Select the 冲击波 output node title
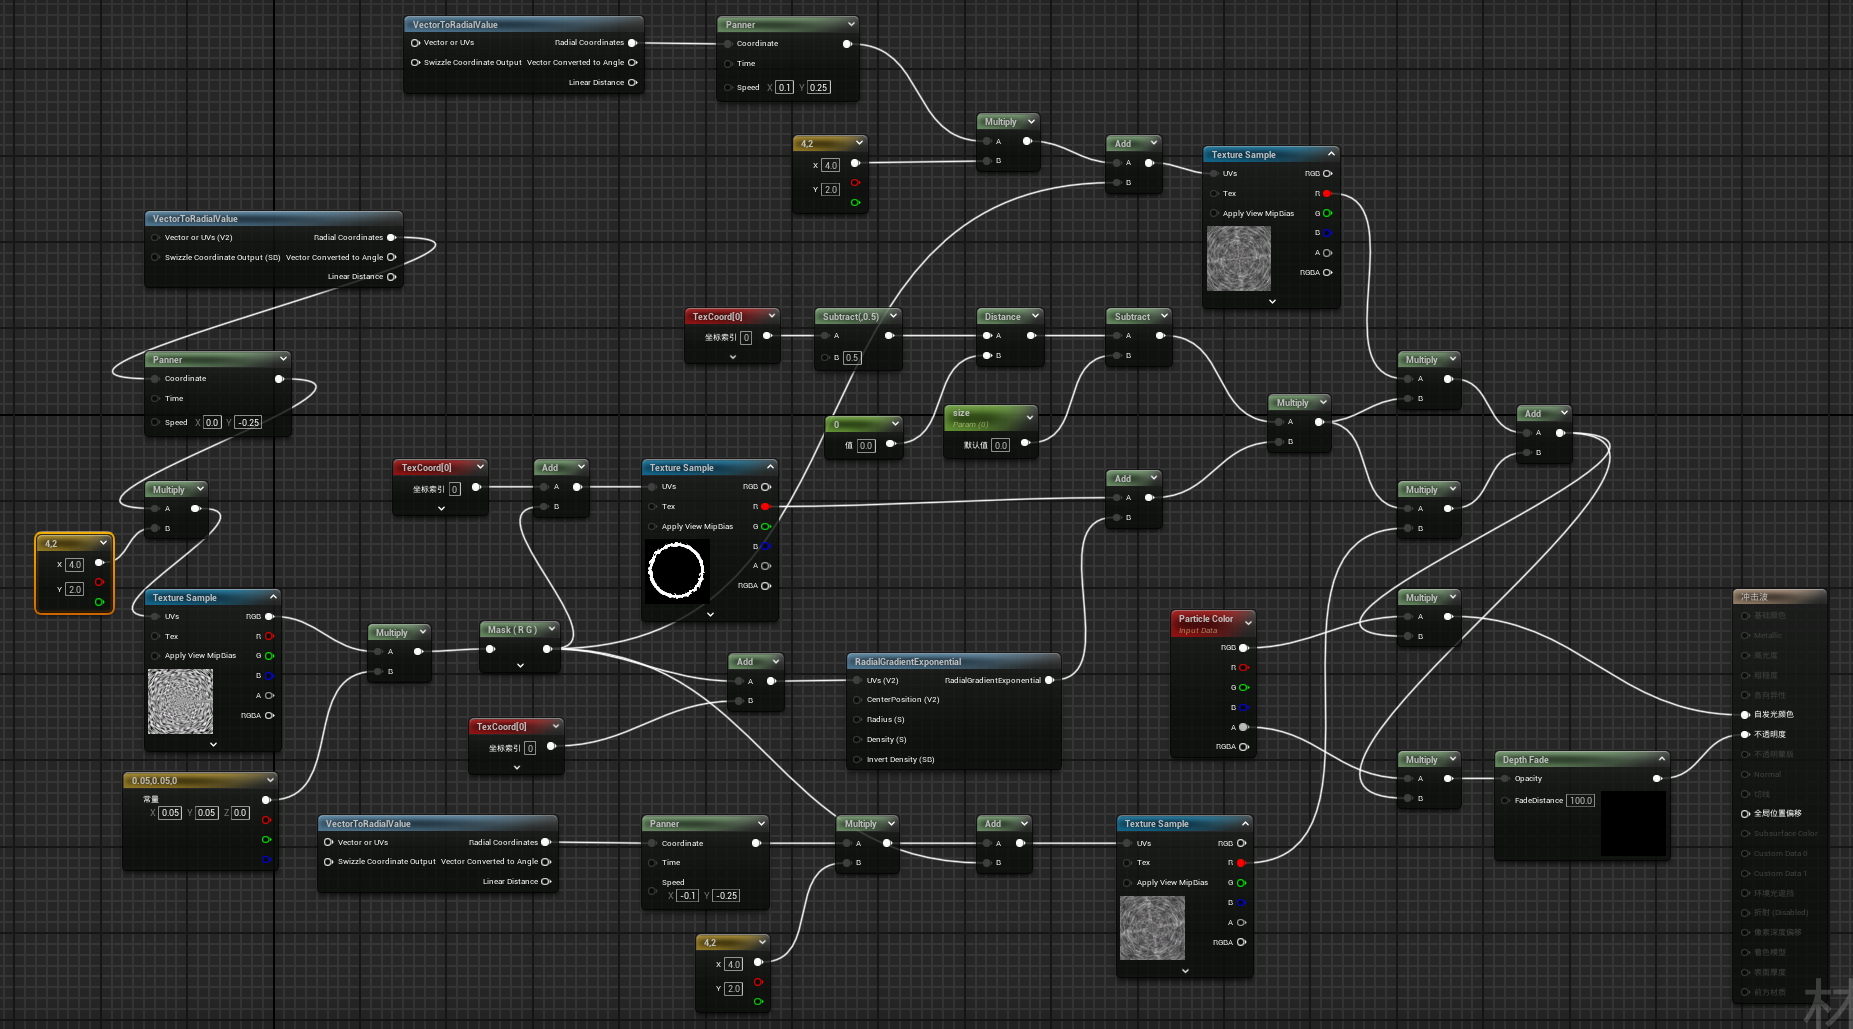The width and height of the screenshot is (1853, 1029). click(1754, 596)
